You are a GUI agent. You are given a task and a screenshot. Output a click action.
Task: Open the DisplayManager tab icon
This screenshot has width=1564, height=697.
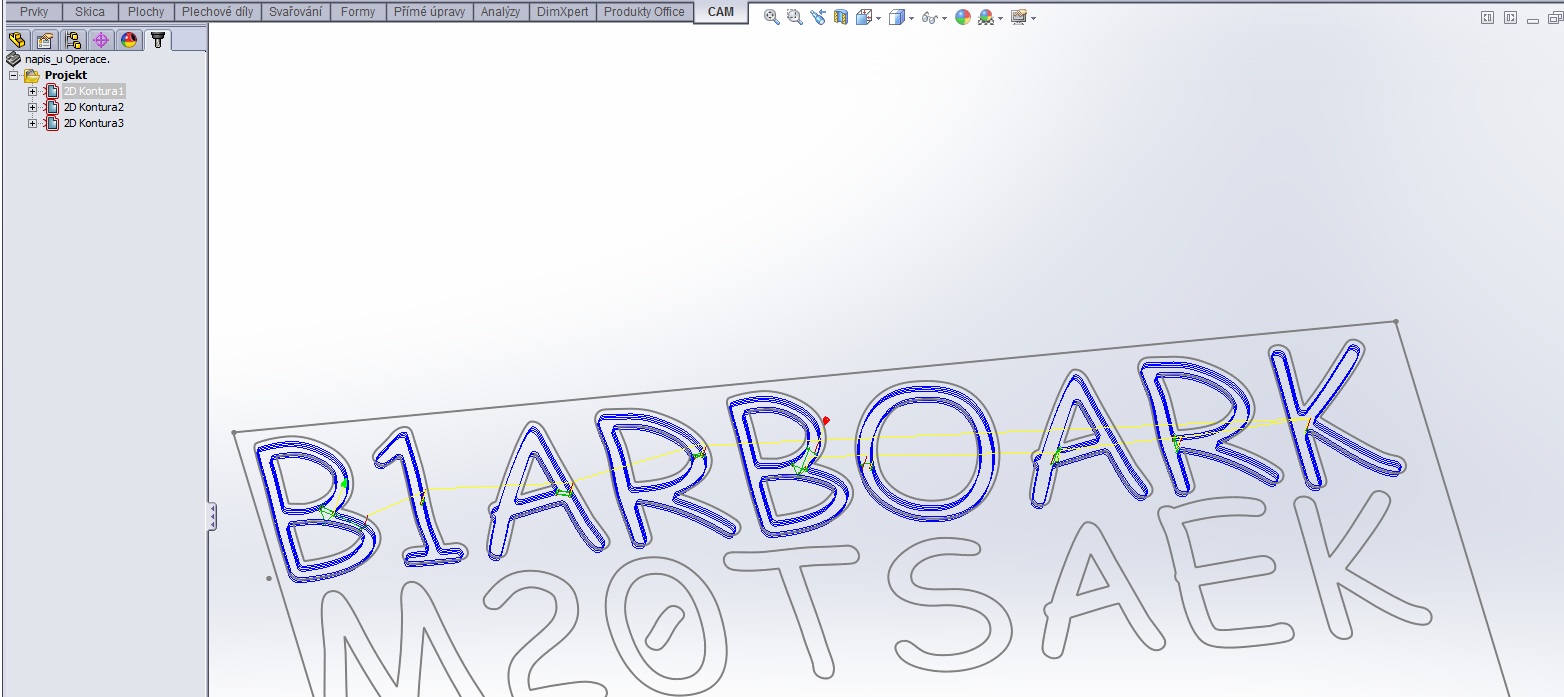click(128, 40)
